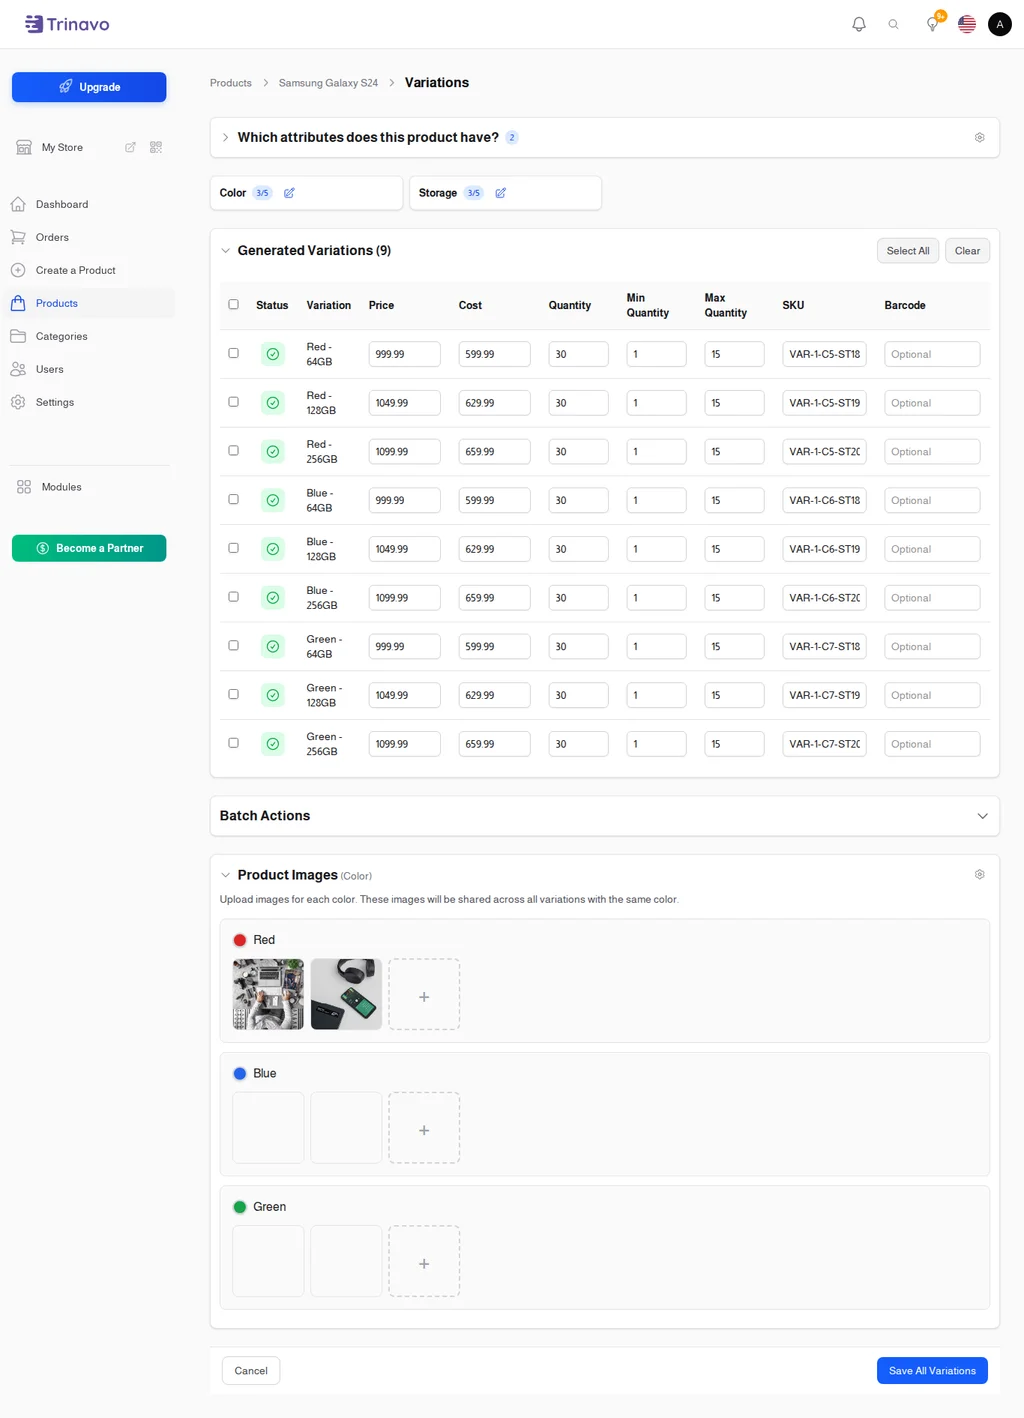
Task: Toggle status icon for Blue - 128GB
Action: [x=272, y=549]
